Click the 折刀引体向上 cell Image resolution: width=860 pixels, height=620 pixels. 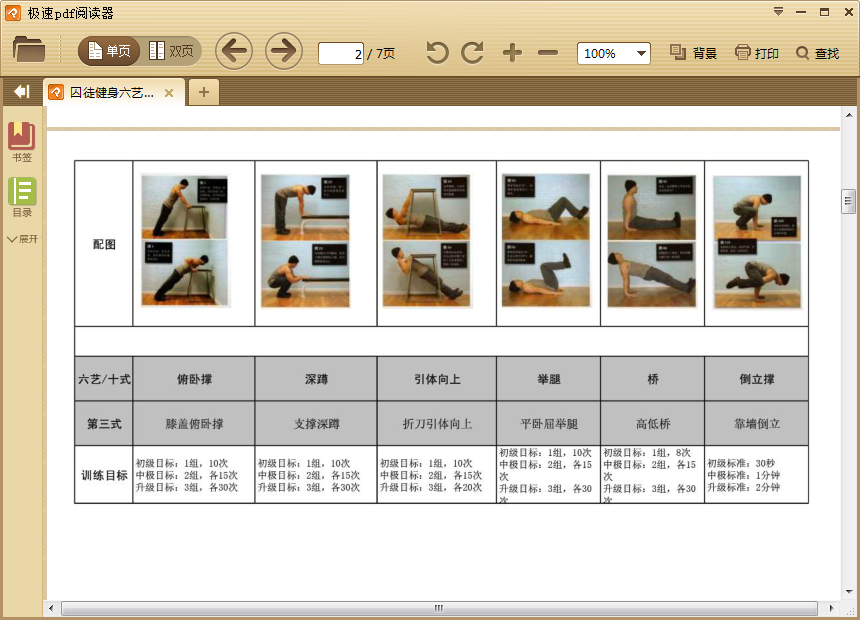pyautogui.click(x=437, y=424)
